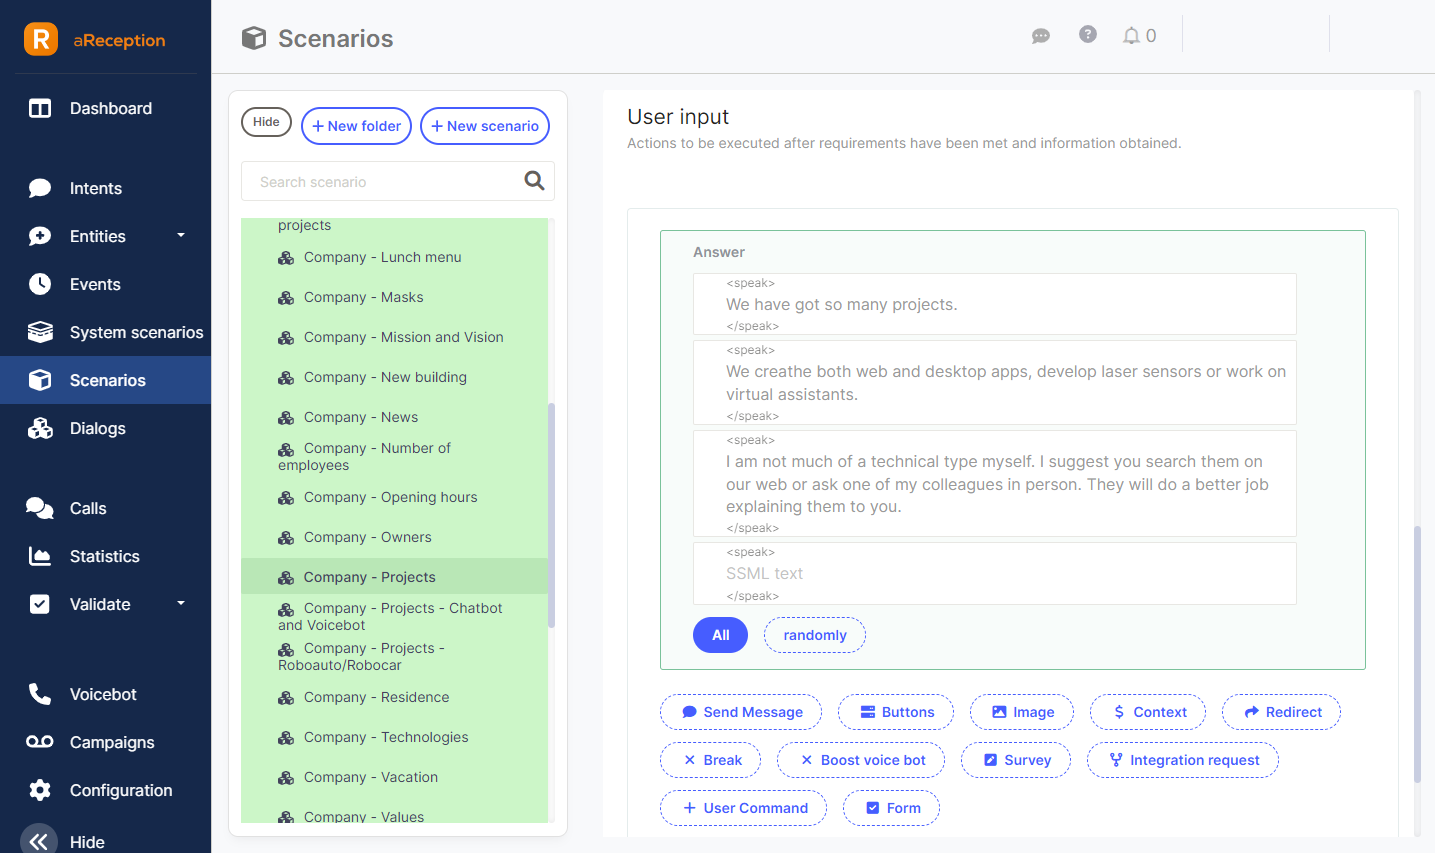
Task: Click the System scenarios stacked-boxes icon
Action: point(40,332)
